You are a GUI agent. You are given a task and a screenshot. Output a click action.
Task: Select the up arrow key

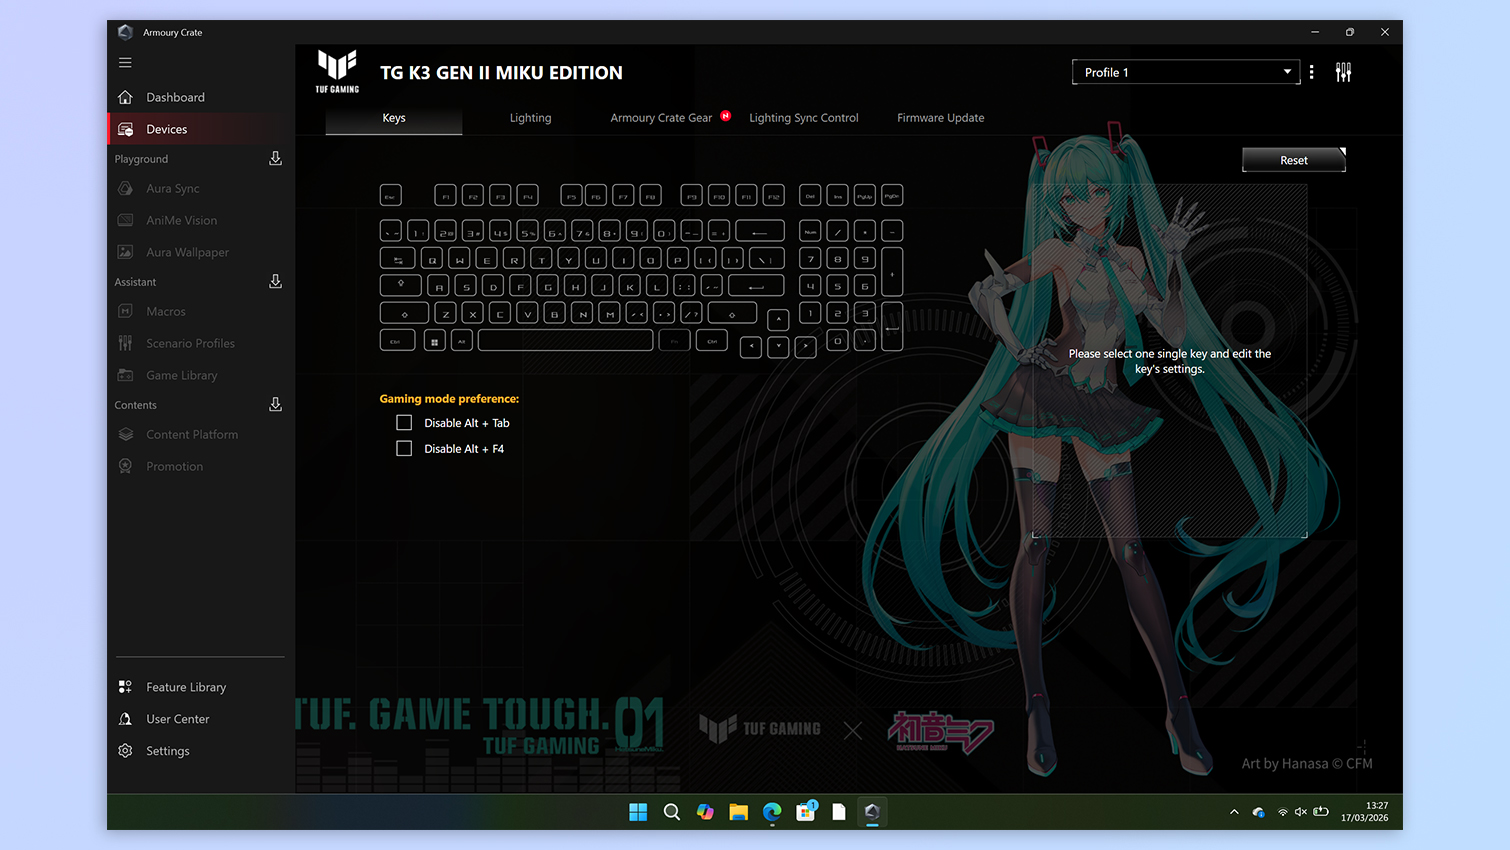pos(778,320)
